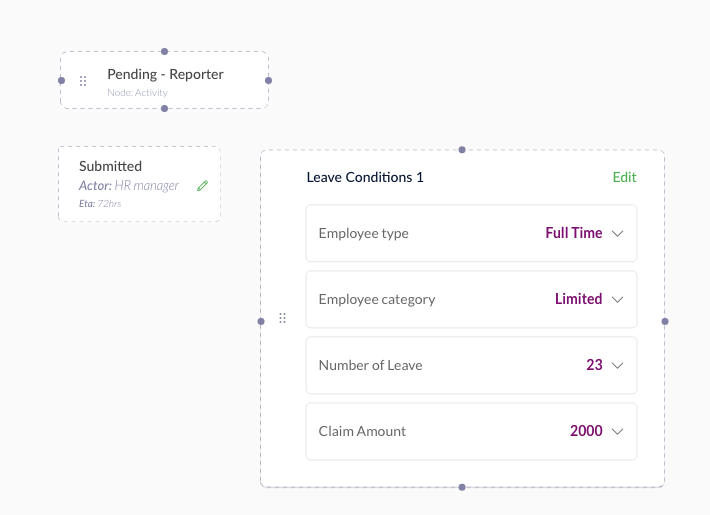Select the Submitted status card

(x=139, y=184)
